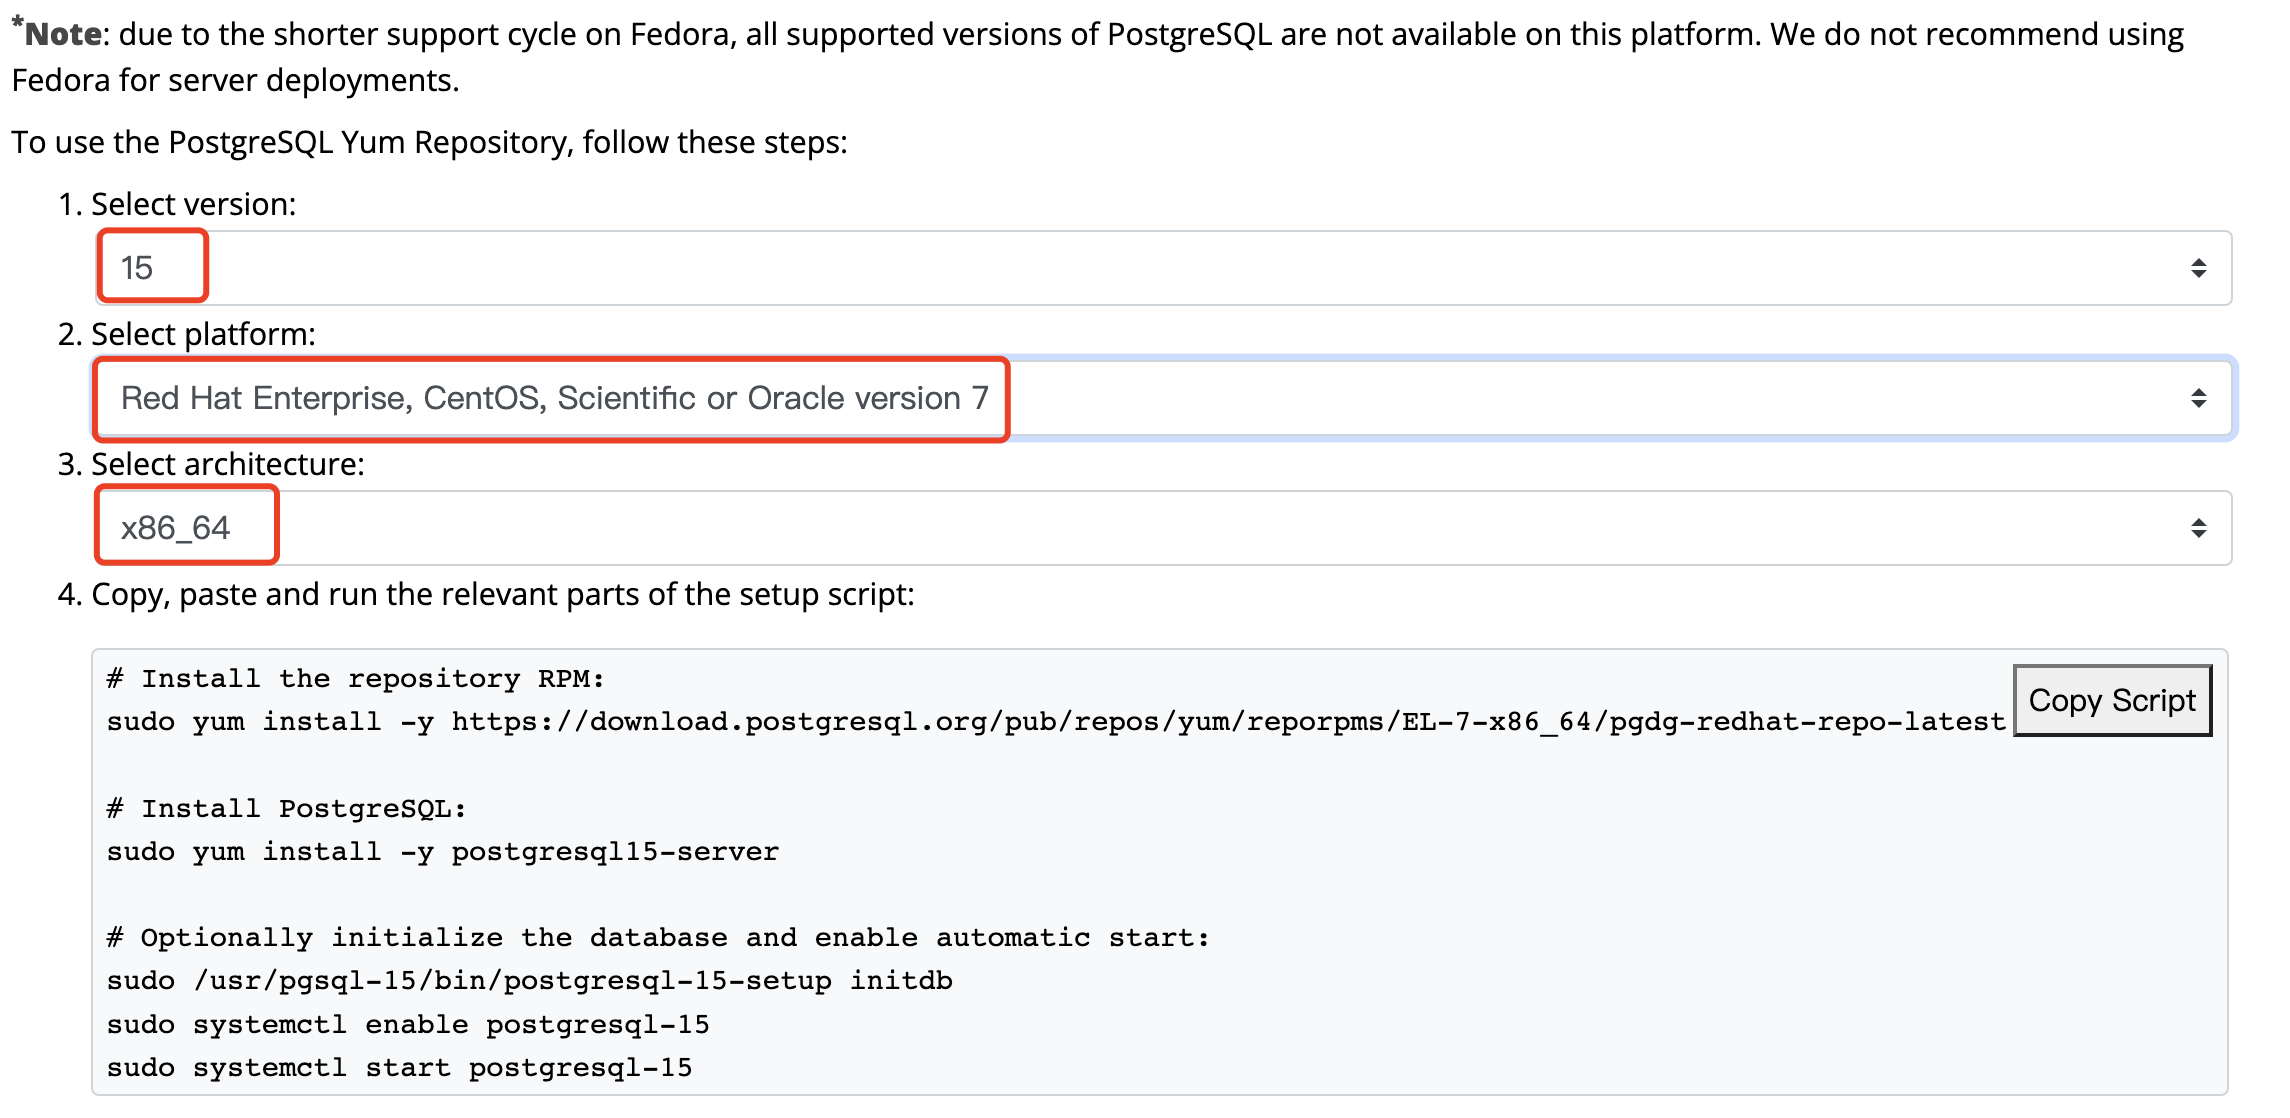Click the bold Note text about Fedora
Viewport: 2290px width, 1118px height.
62,35
